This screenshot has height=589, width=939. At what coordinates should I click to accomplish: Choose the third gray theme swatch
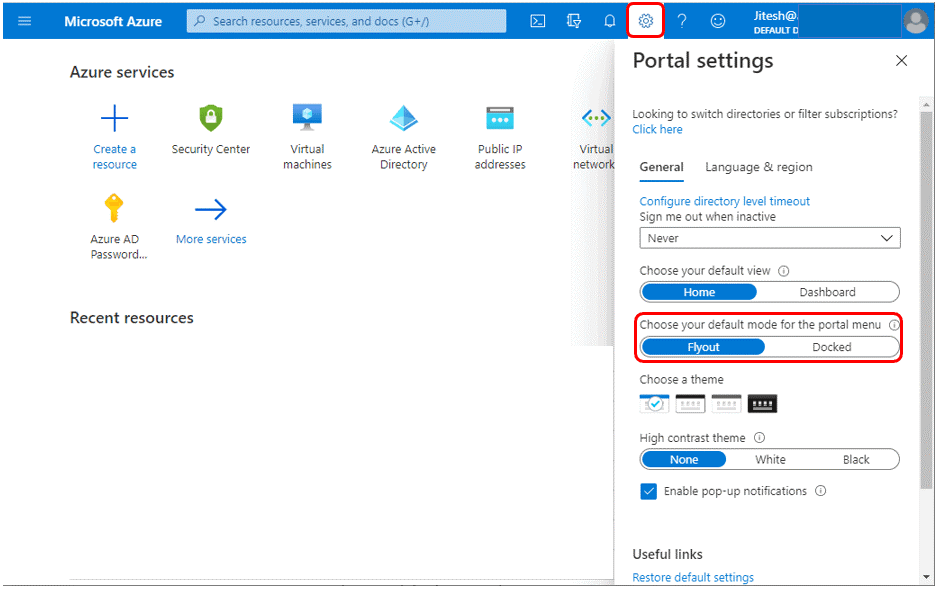[x=726, y=404]
